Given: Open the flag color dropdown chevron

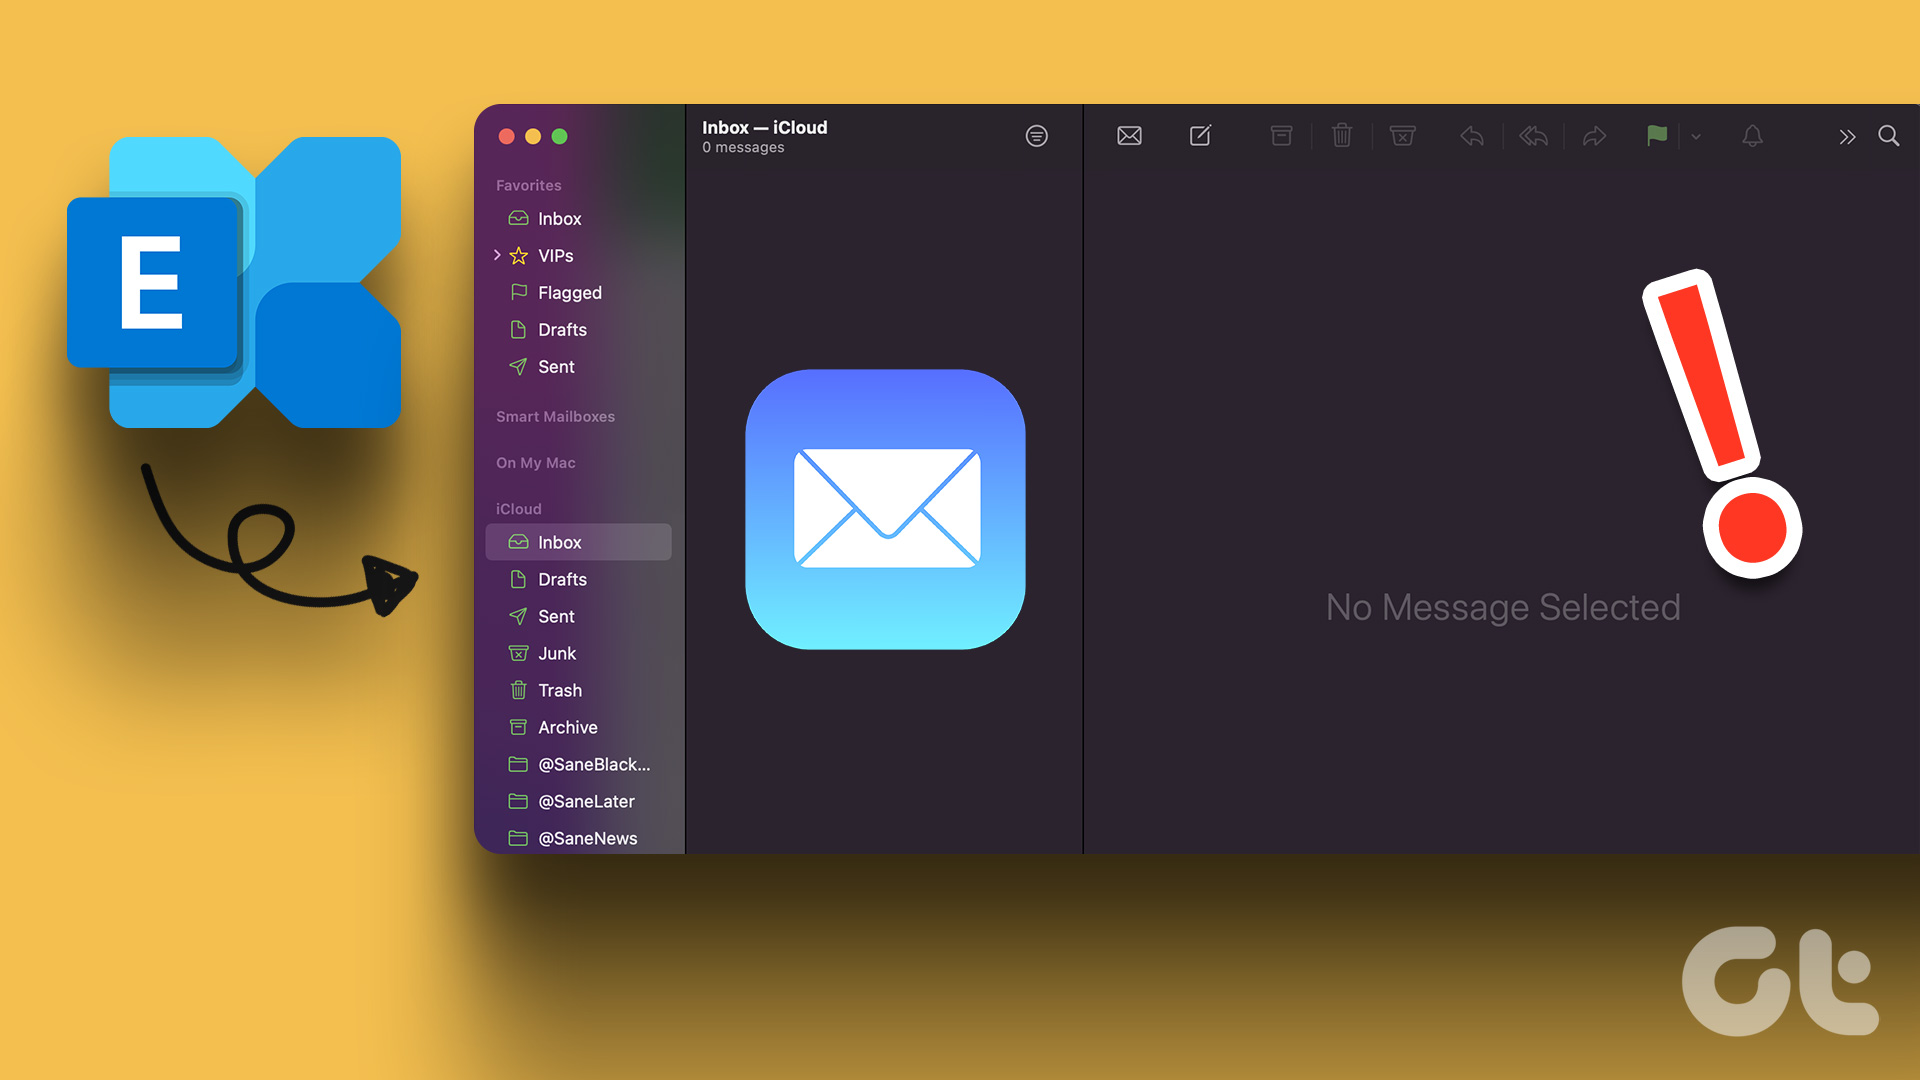Looking at the screenshot, I should click(1695, 138).
